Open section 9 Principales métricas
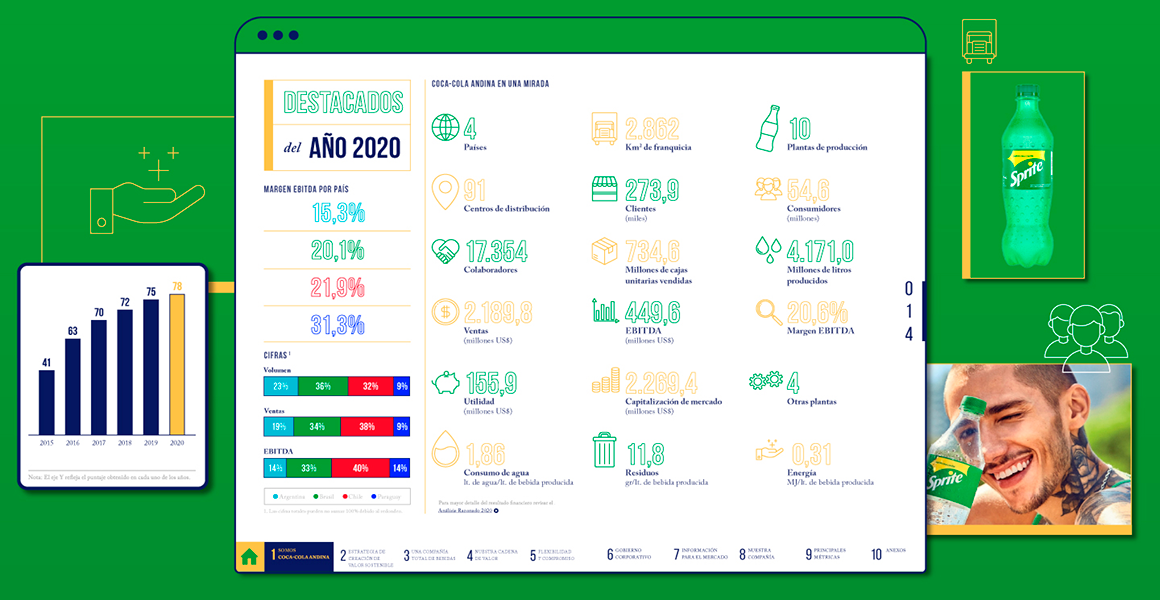This screenshot has width=1160, height=600. point(826,555)
